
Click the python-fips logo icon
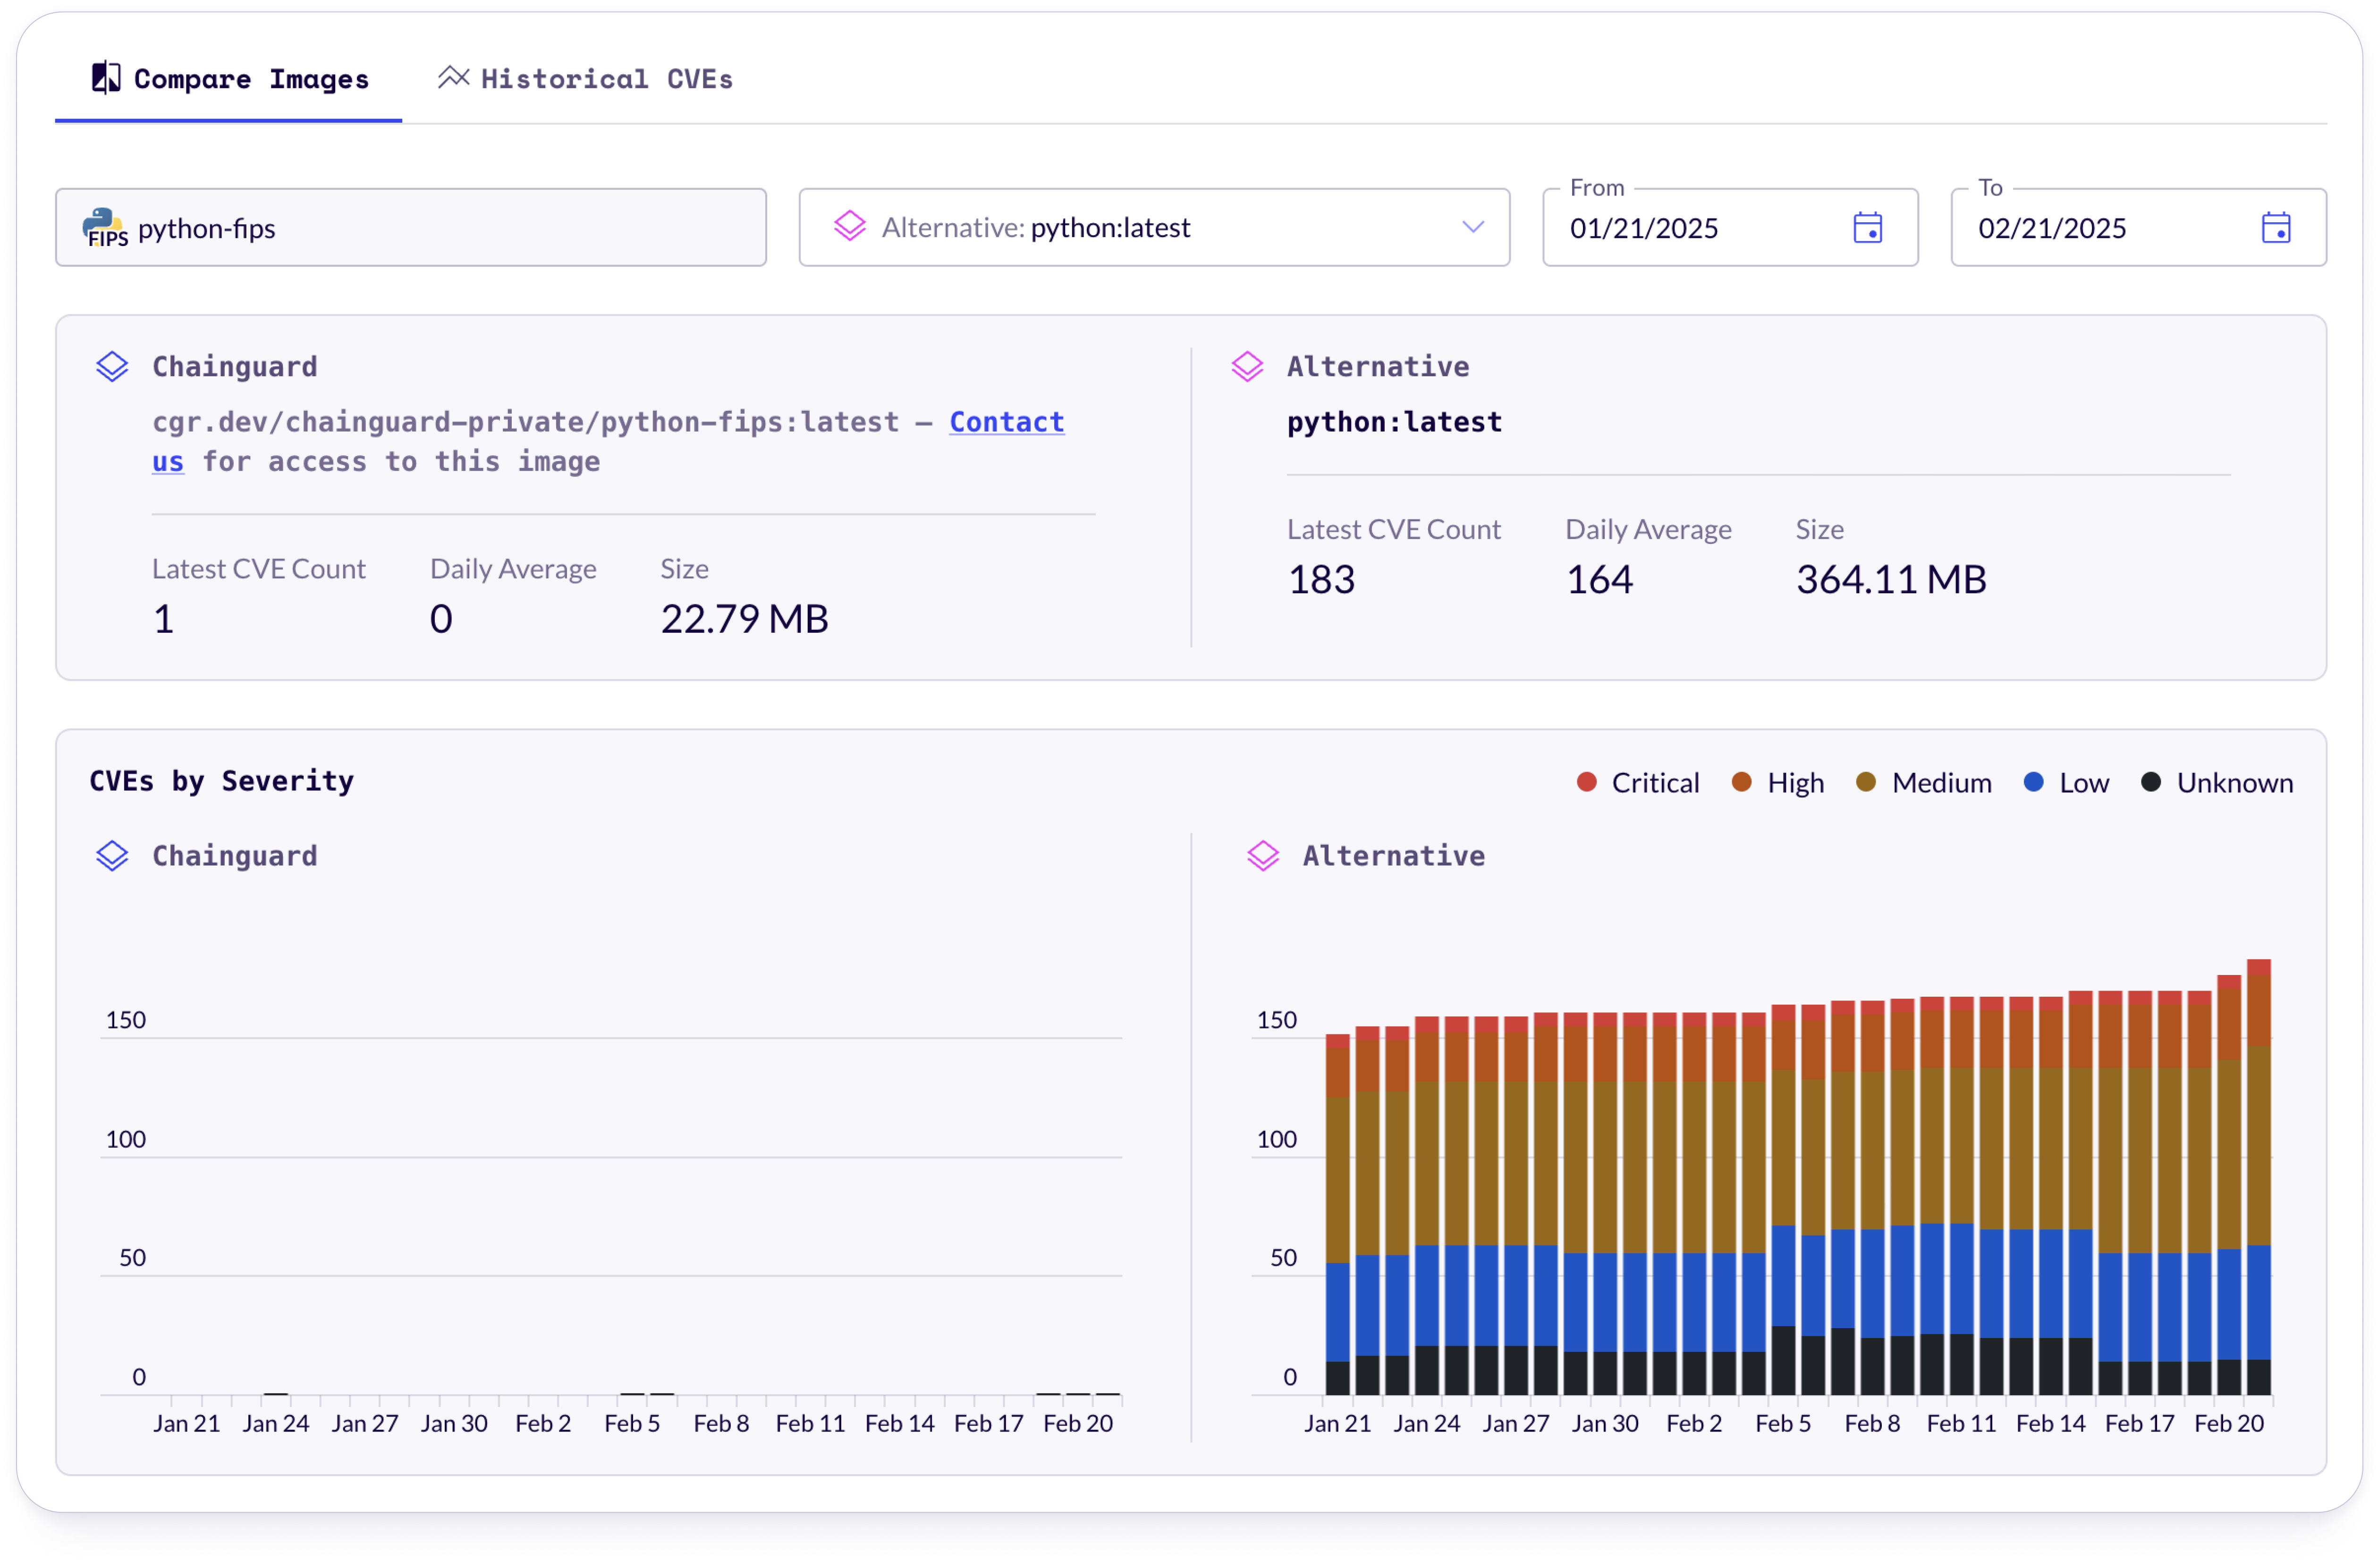point(104,228)
